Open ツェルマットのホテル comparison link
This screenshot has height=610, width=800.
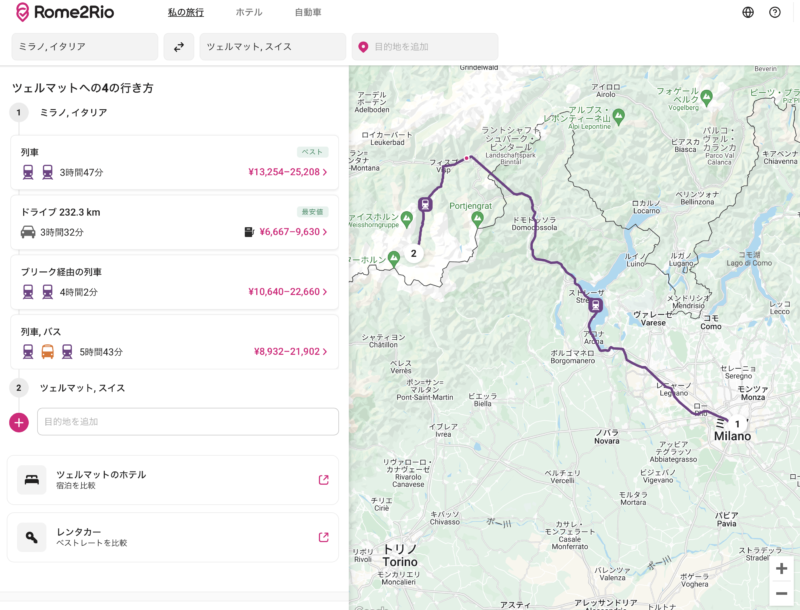click(173, 479)
